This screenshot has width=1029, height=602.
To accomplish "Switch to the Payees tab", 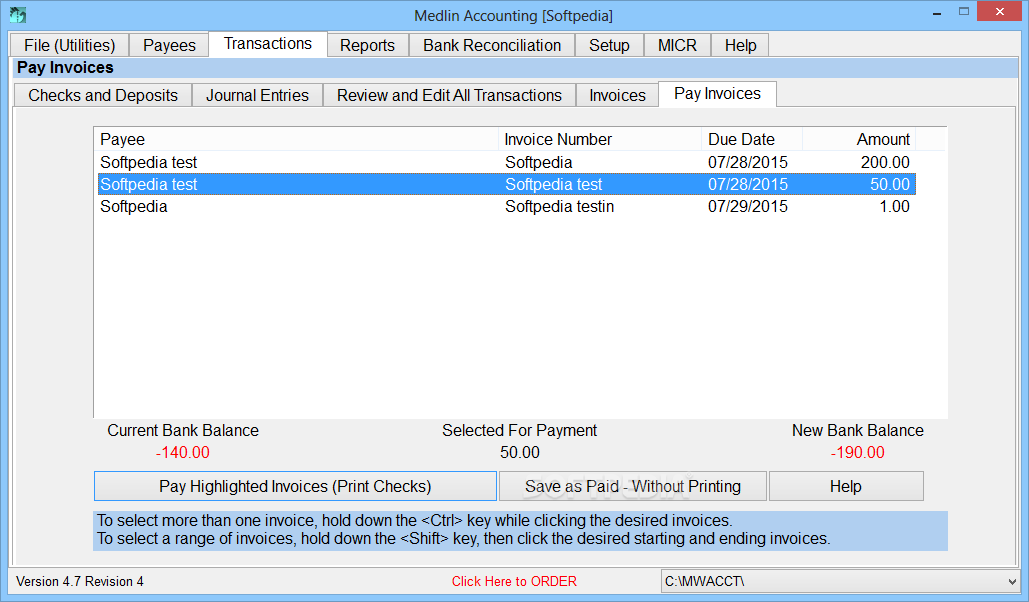I will pyautogui.click(x=169, y=45).
